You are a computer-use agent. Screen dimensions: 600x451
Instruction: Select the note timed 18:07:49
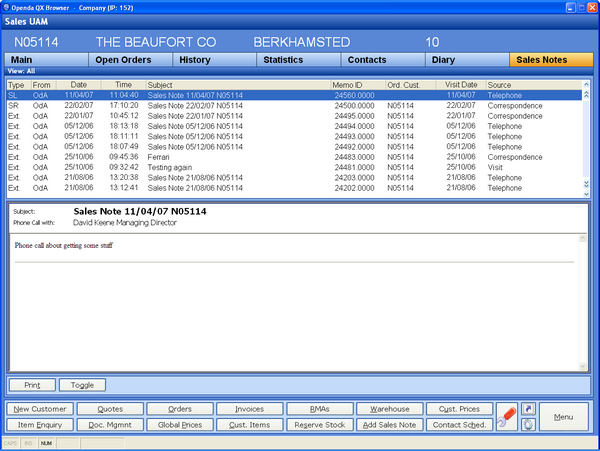pos(295,147)
